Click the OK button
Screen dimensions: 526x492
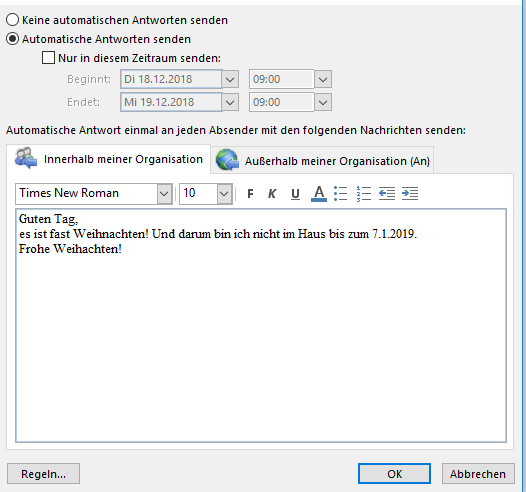394,474
